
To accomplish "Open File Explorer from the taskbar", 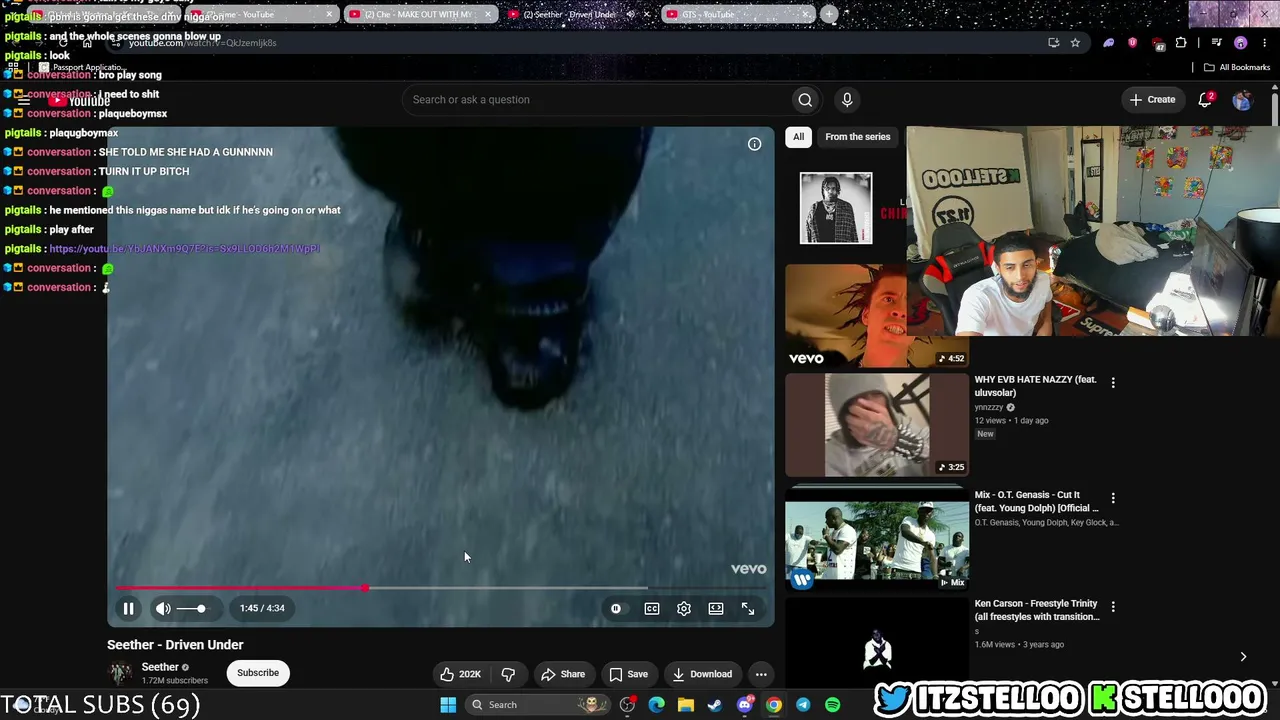I will 686,705.
